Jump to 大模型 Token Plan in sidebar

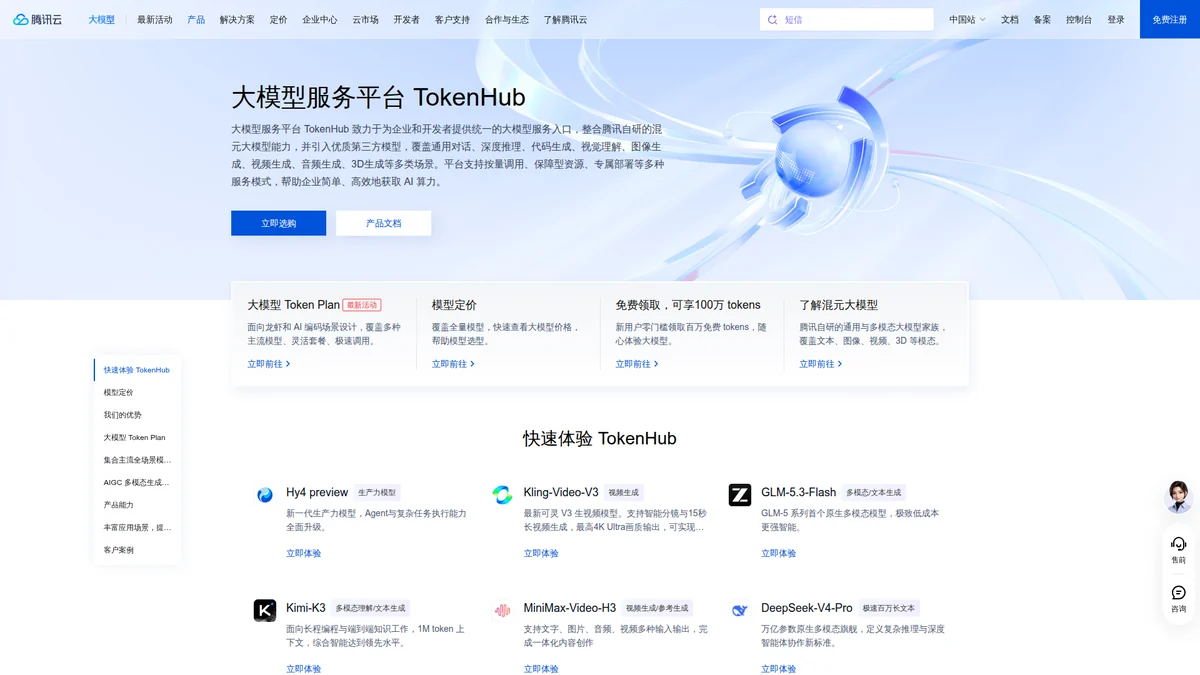(137, 437)
